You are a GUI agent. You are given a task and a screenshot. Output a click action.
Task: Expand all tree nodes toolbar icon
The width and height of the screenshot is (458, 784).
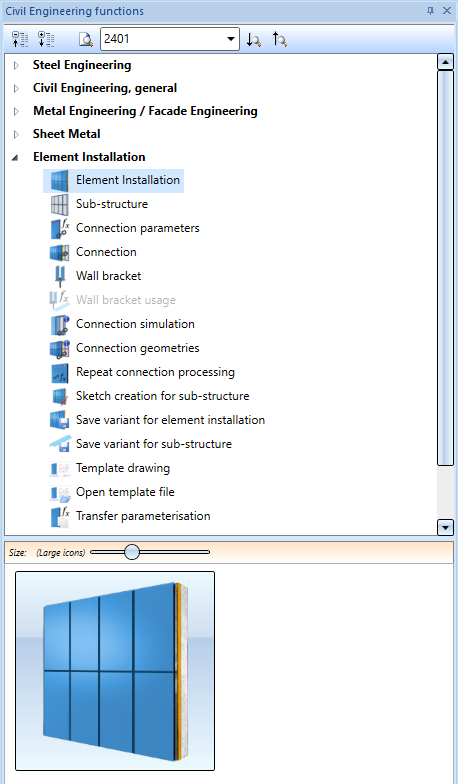click(x=46, y=39)
